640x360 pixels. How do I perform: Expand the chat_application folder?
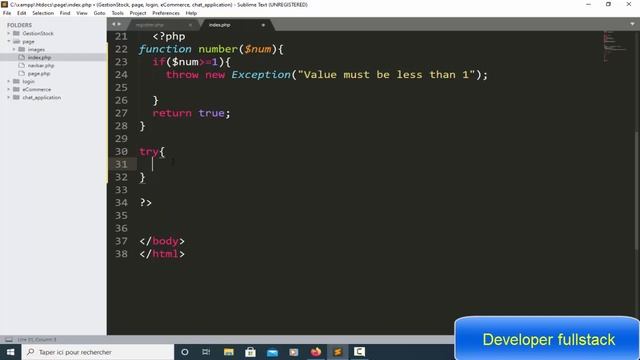pyautogui.click(x=9, y=98)
